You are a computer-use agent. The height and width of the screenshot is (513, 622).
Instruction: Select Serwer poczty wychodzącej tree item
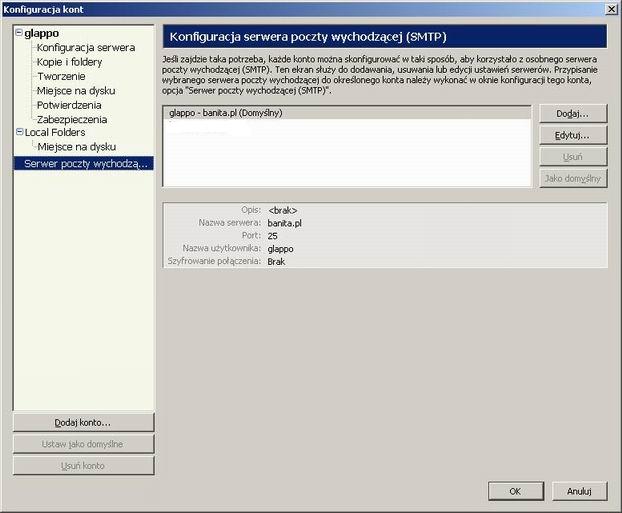coord(85,163)
